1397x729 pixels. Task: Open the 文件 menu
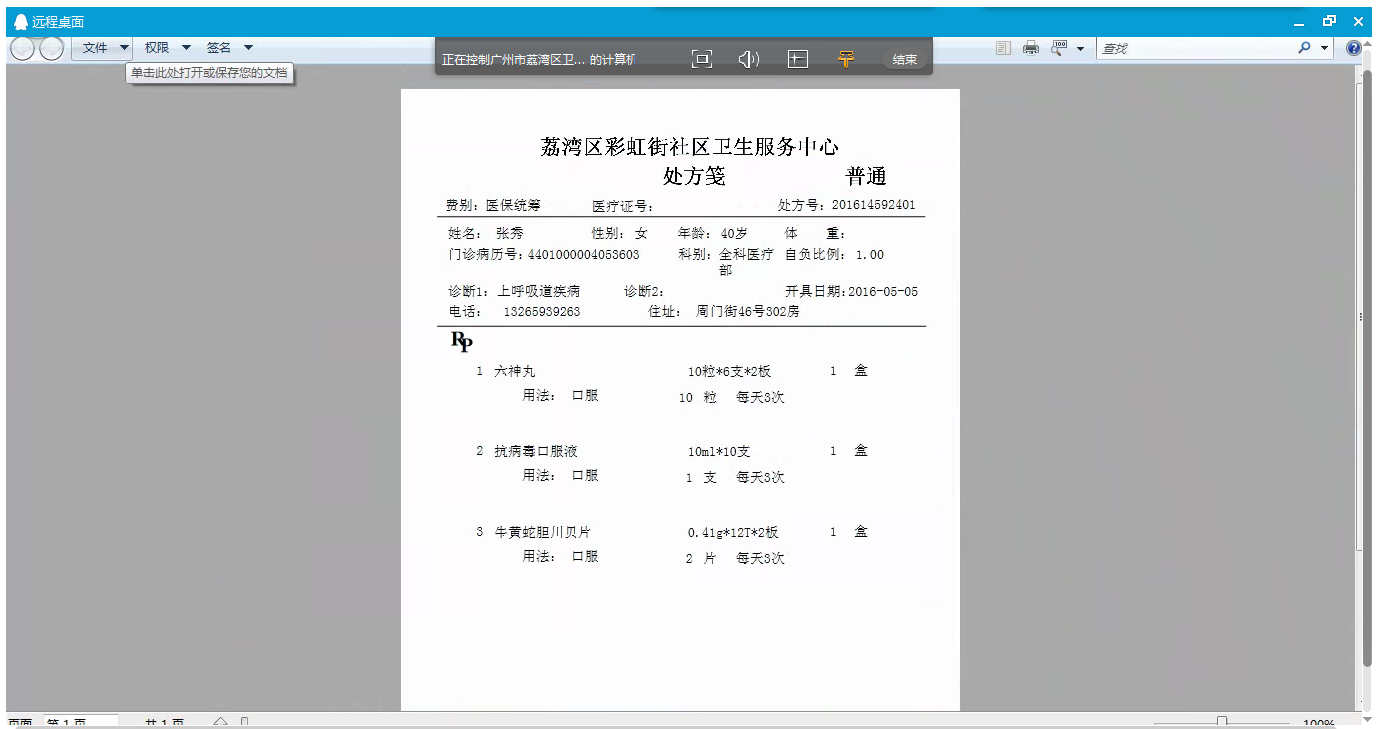[x=95, y=48]
